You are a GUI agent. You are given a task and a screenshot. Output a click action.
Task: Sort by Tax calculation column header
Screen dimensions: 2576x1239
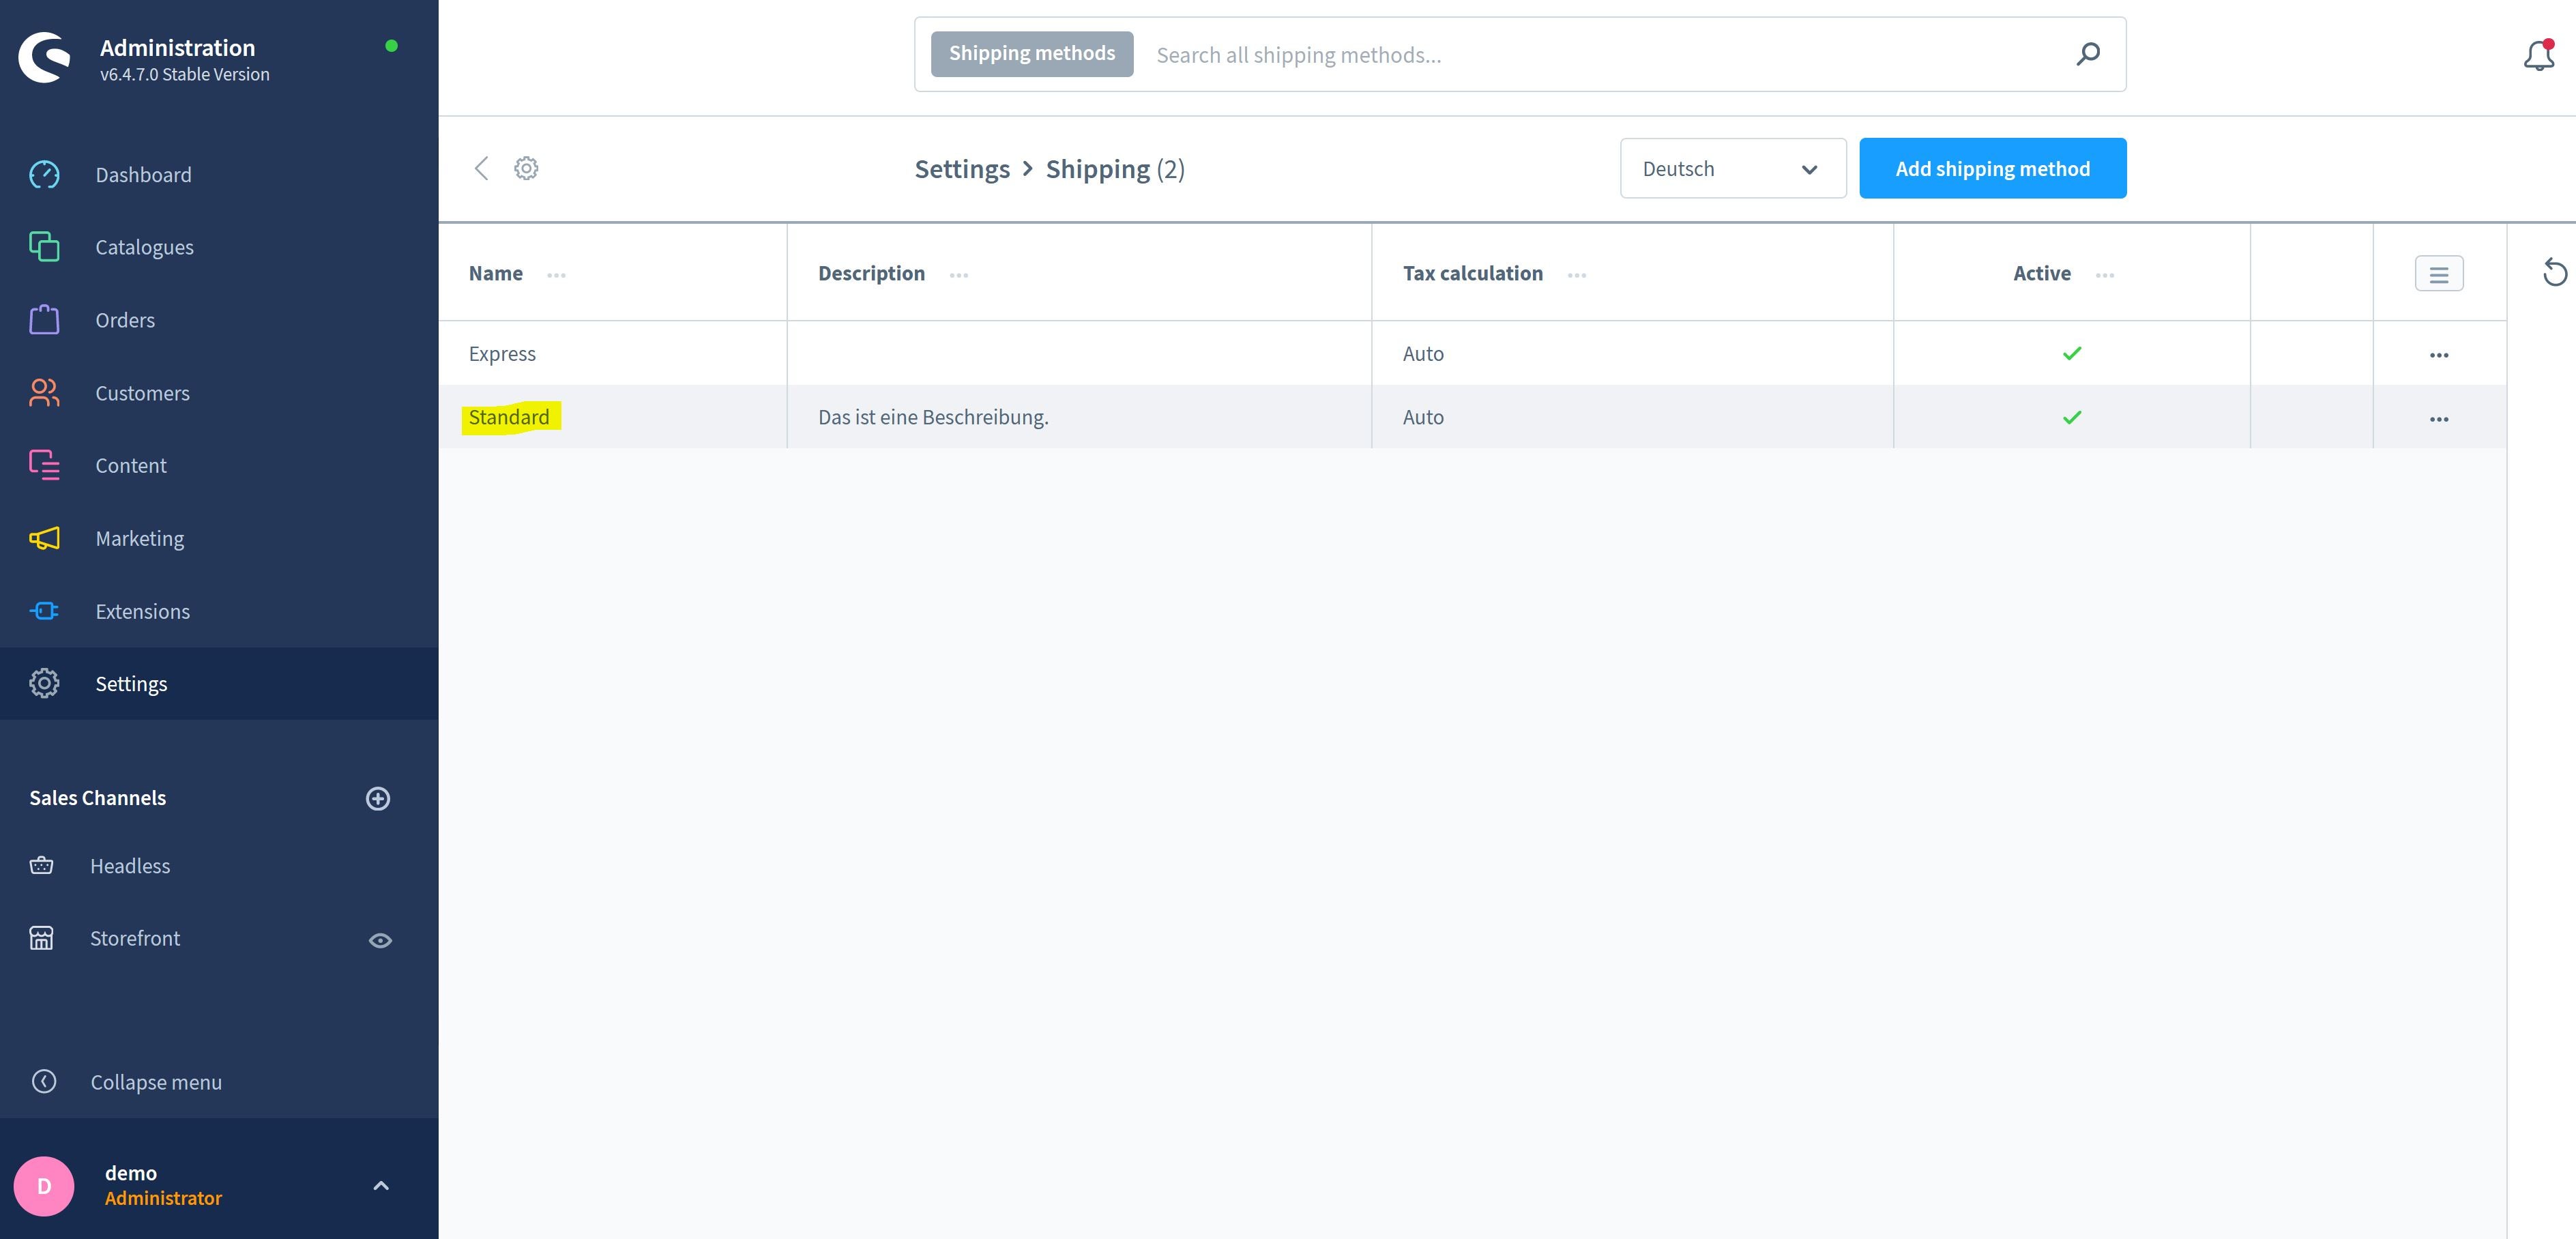[1473, 273]
